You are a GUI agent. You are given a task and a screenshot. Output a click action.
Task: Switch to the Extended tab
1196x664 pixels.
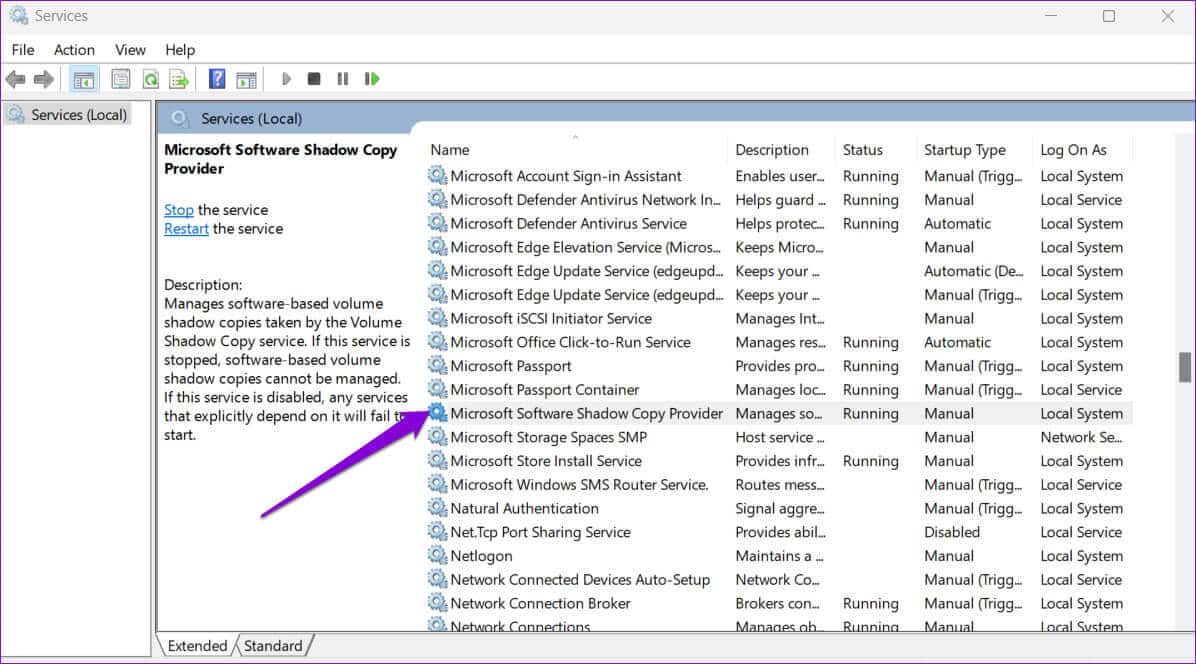(197, 646)
